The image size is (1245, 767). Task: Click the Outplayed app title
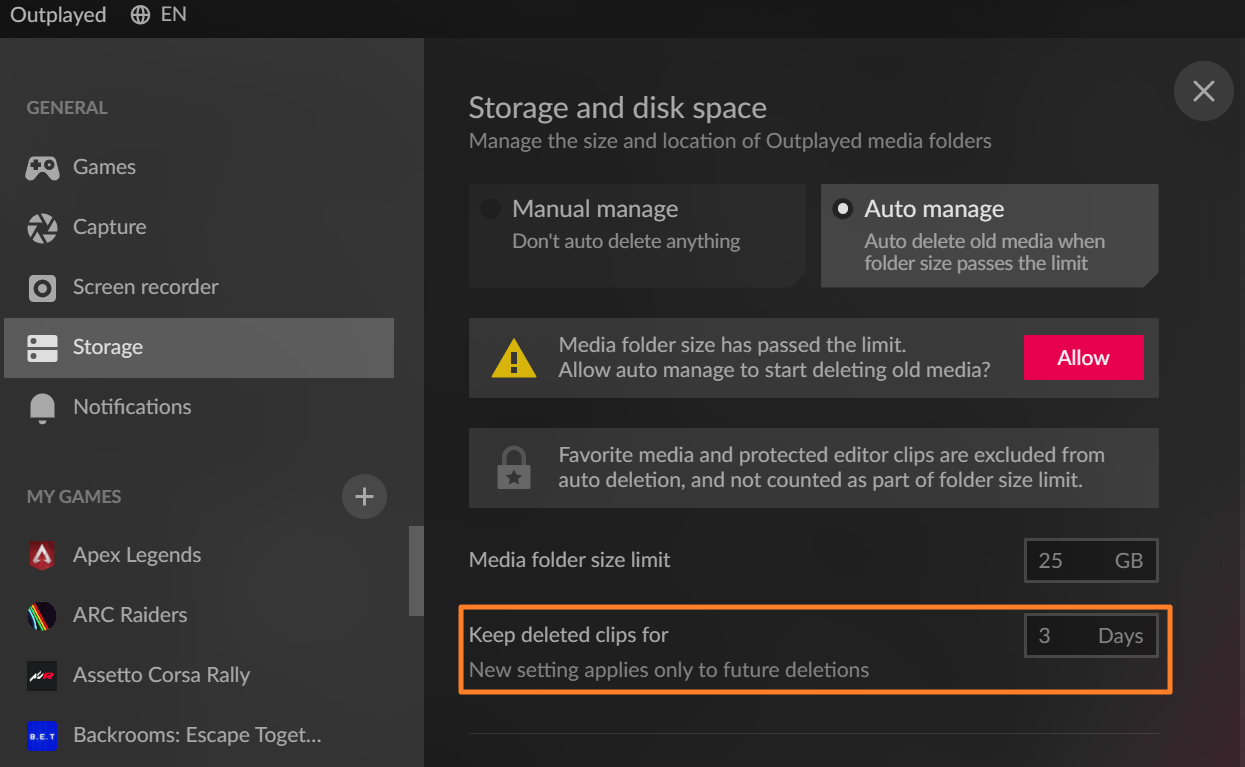coord(58,15)
